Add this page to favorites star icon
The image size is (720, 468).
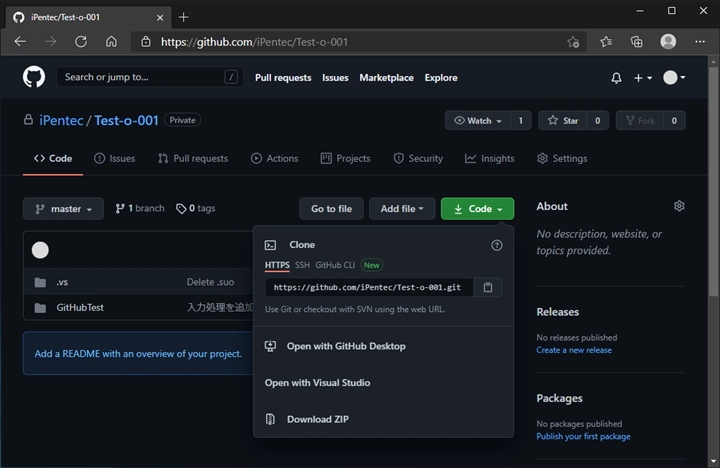click(x=573, y=42)
